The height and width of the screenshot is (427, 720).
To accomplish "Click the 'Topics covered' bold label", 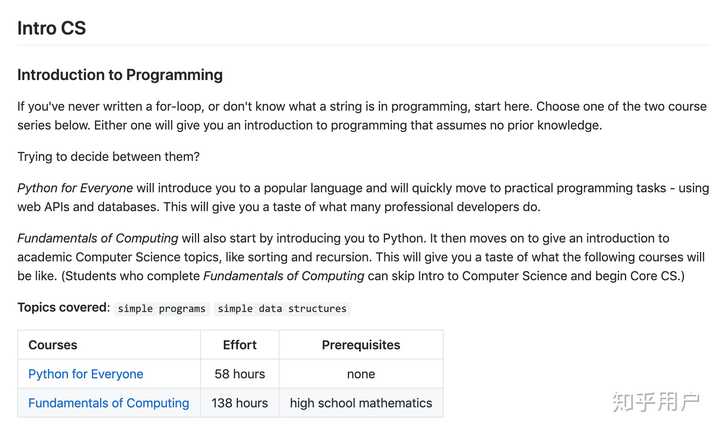I will (62, 308).
